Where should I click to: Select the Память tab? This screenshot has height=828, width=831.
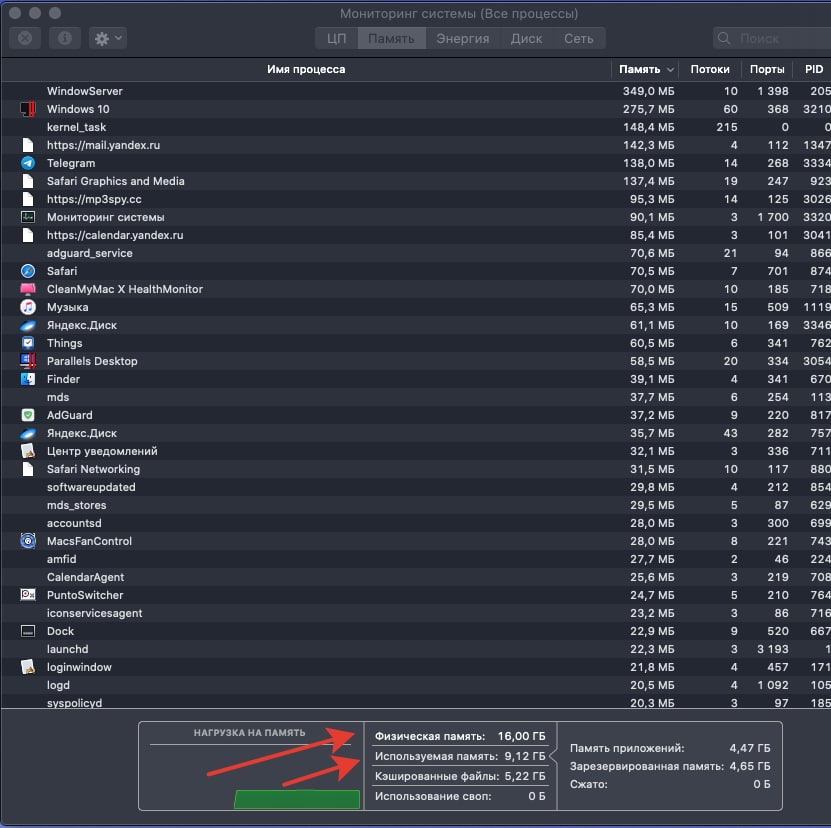coord(391,39)
